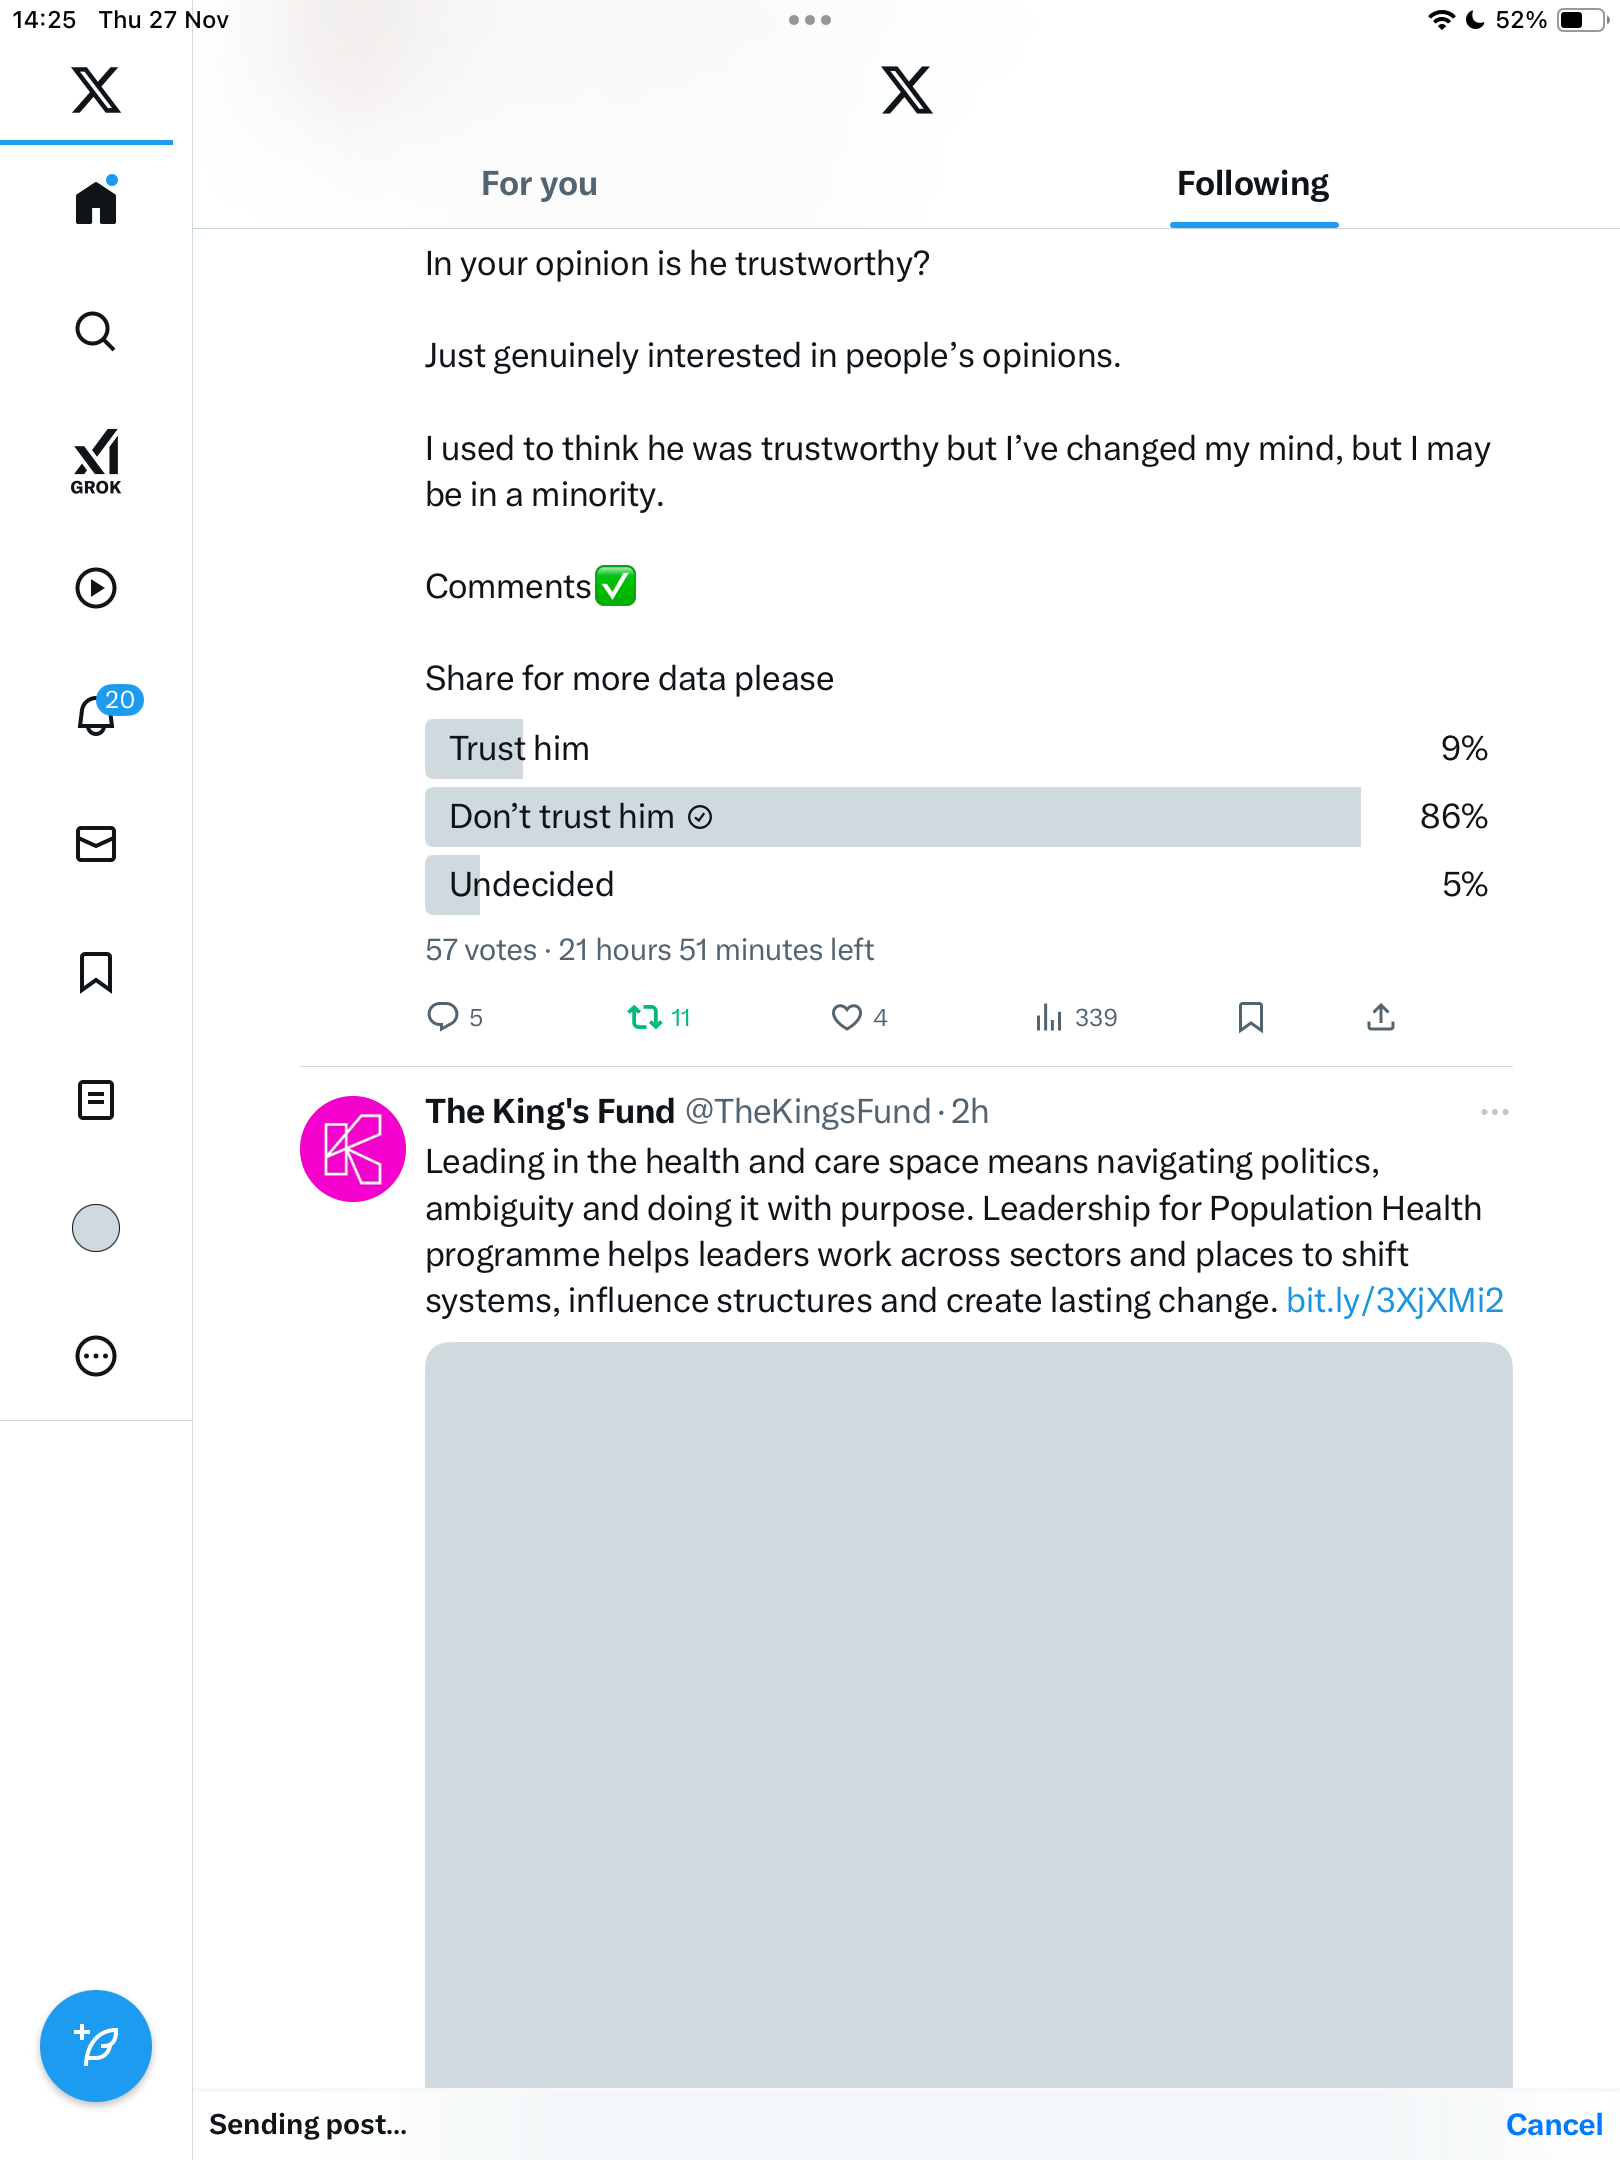Switch to the For you tab
Image resolution: width=1620 pixels, height=2160 pixels.
click(539, 184)
